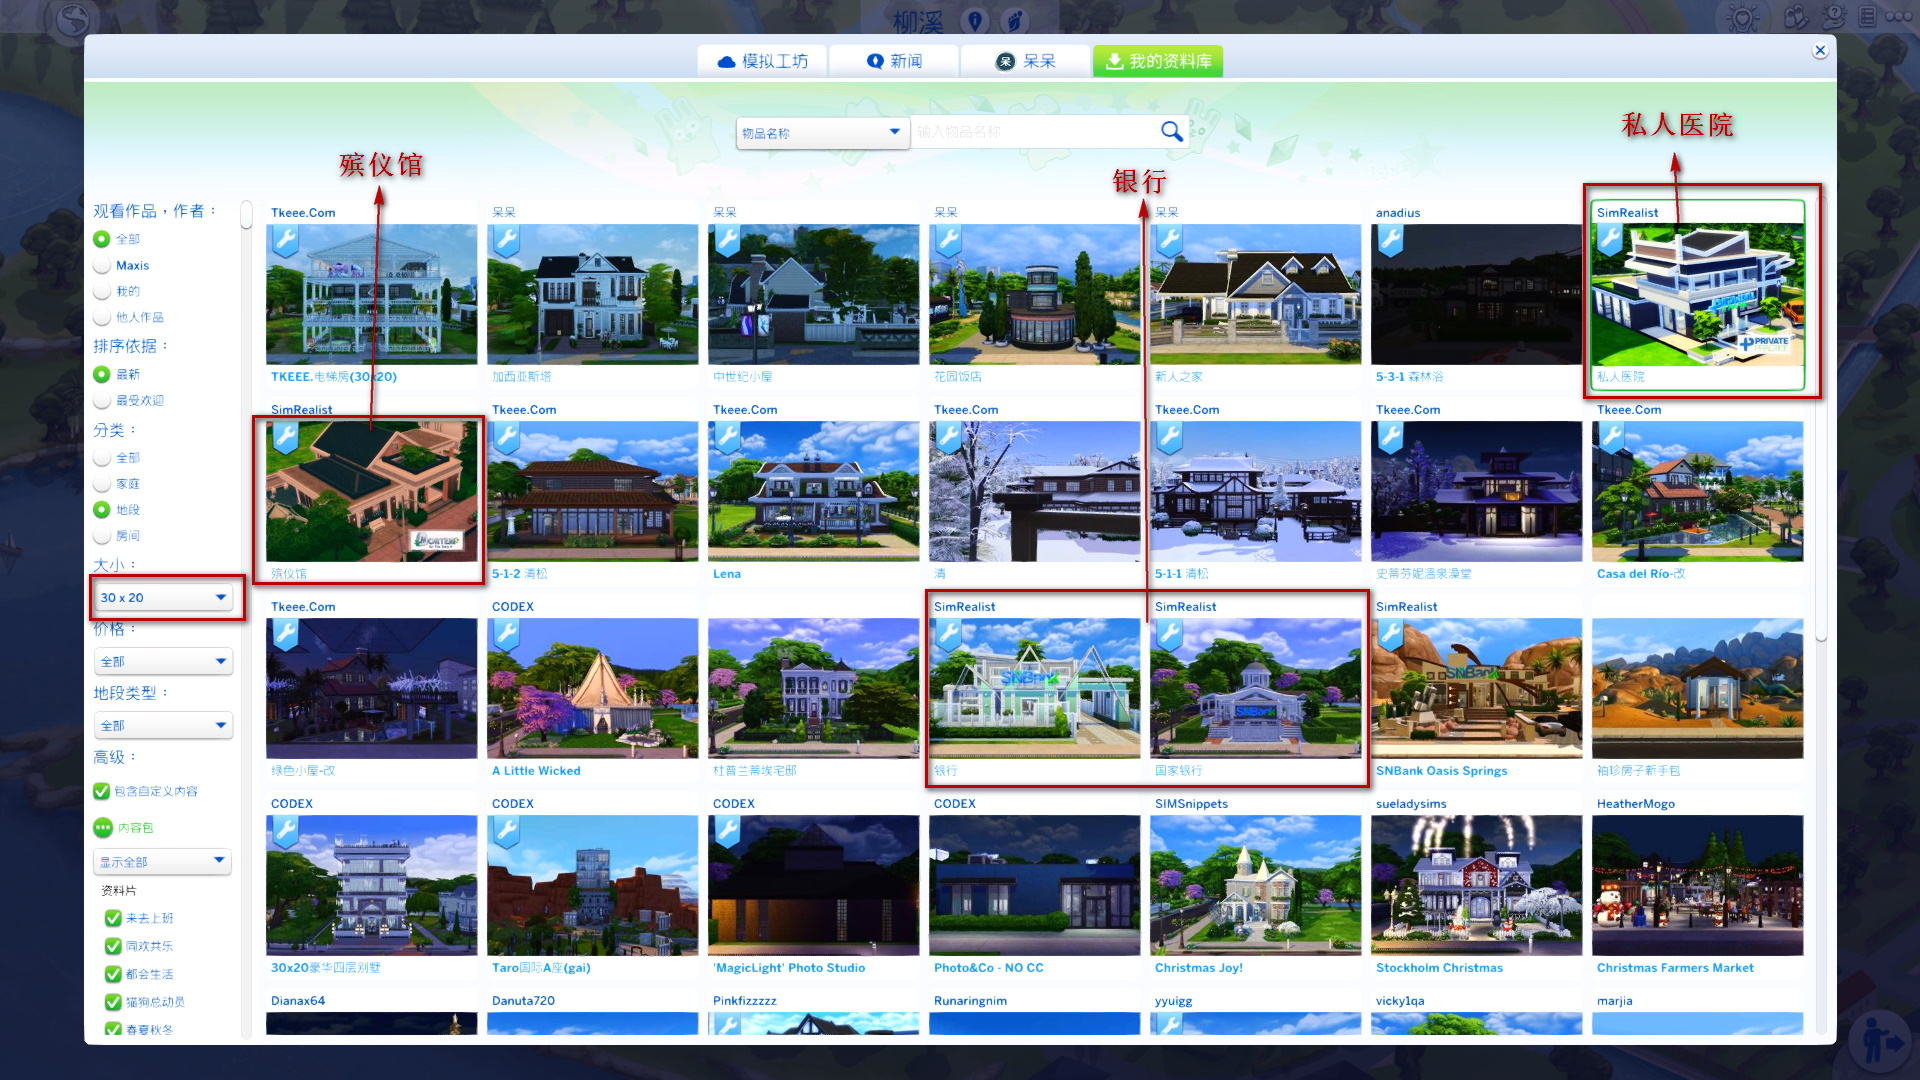Click wrench icon on A Little Wicked thumbnail
1920x1080 pixels.
pyautogui.click(x=506, y=635)
